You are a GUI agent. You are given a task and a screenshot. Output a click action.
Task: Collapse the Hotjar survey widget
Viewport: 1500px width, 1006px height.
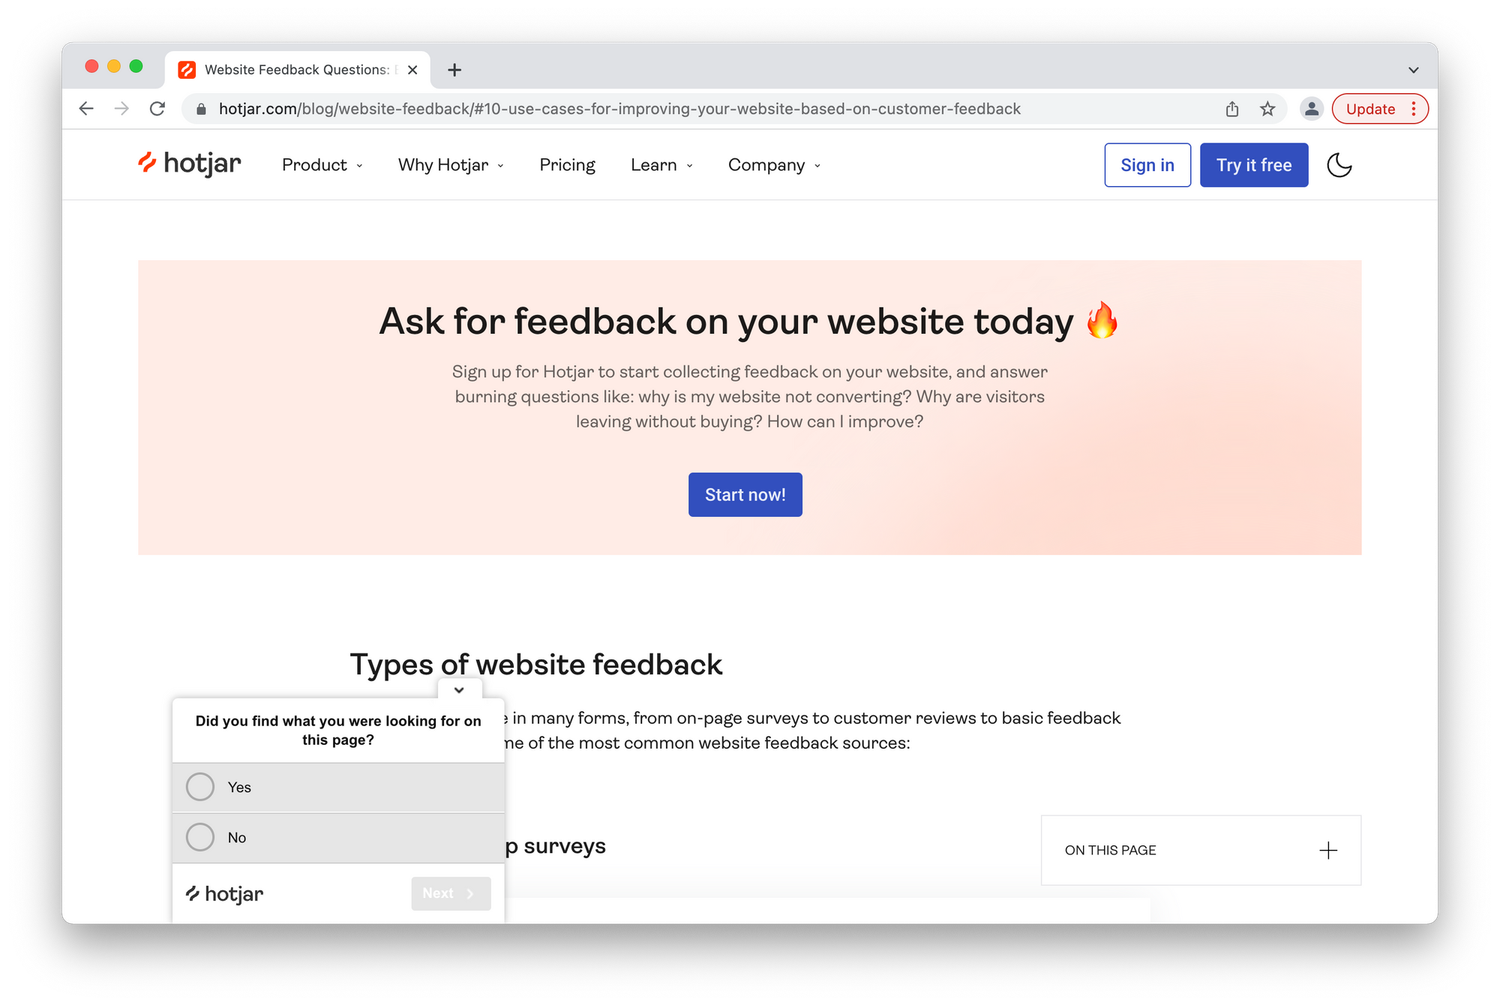(459, 690)
